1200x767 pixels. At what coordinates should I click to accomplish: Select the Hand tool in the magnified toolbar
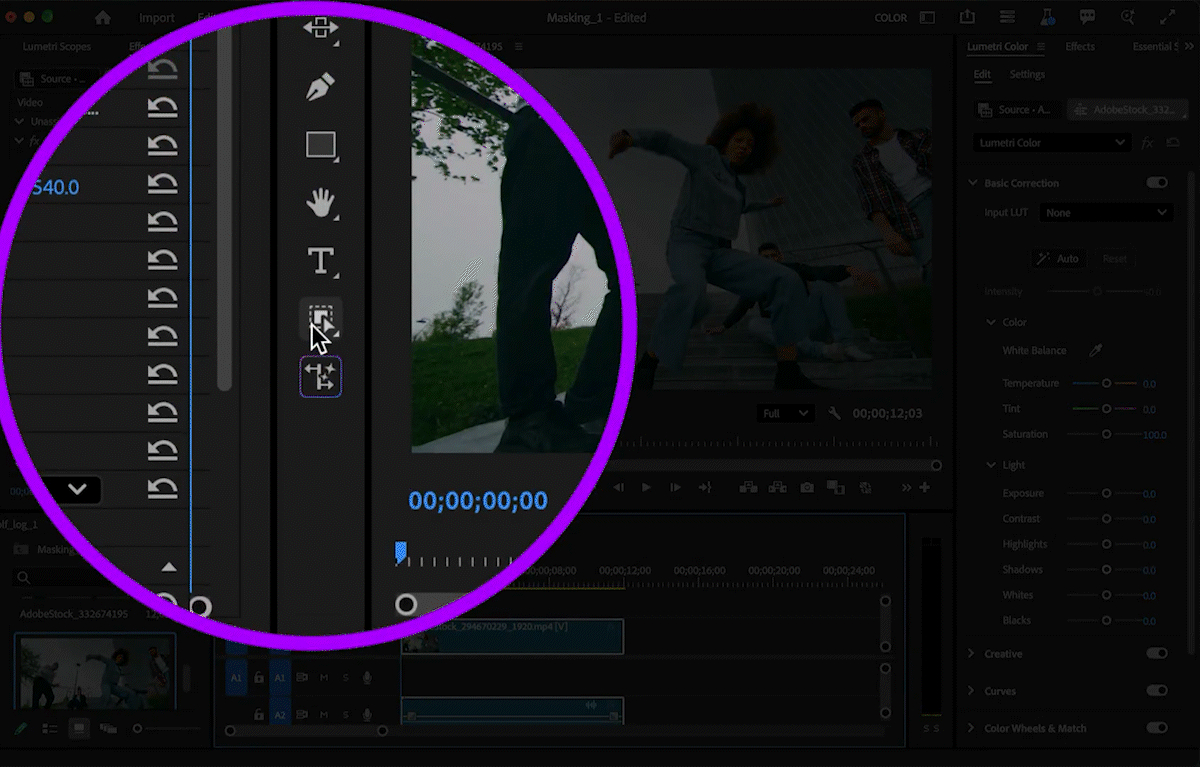coord(320,204)
